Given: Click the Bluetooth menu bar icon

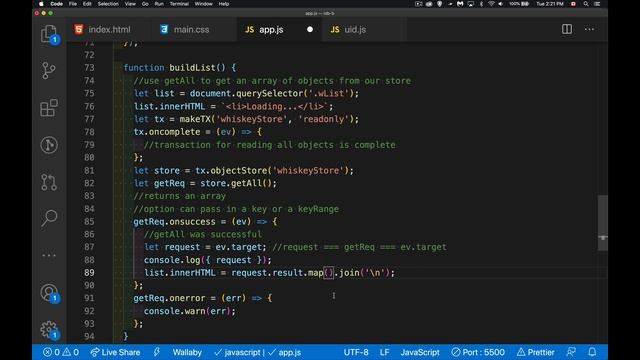Looking at the screenshot, I should pyautogui.click(x=481, y=4).
